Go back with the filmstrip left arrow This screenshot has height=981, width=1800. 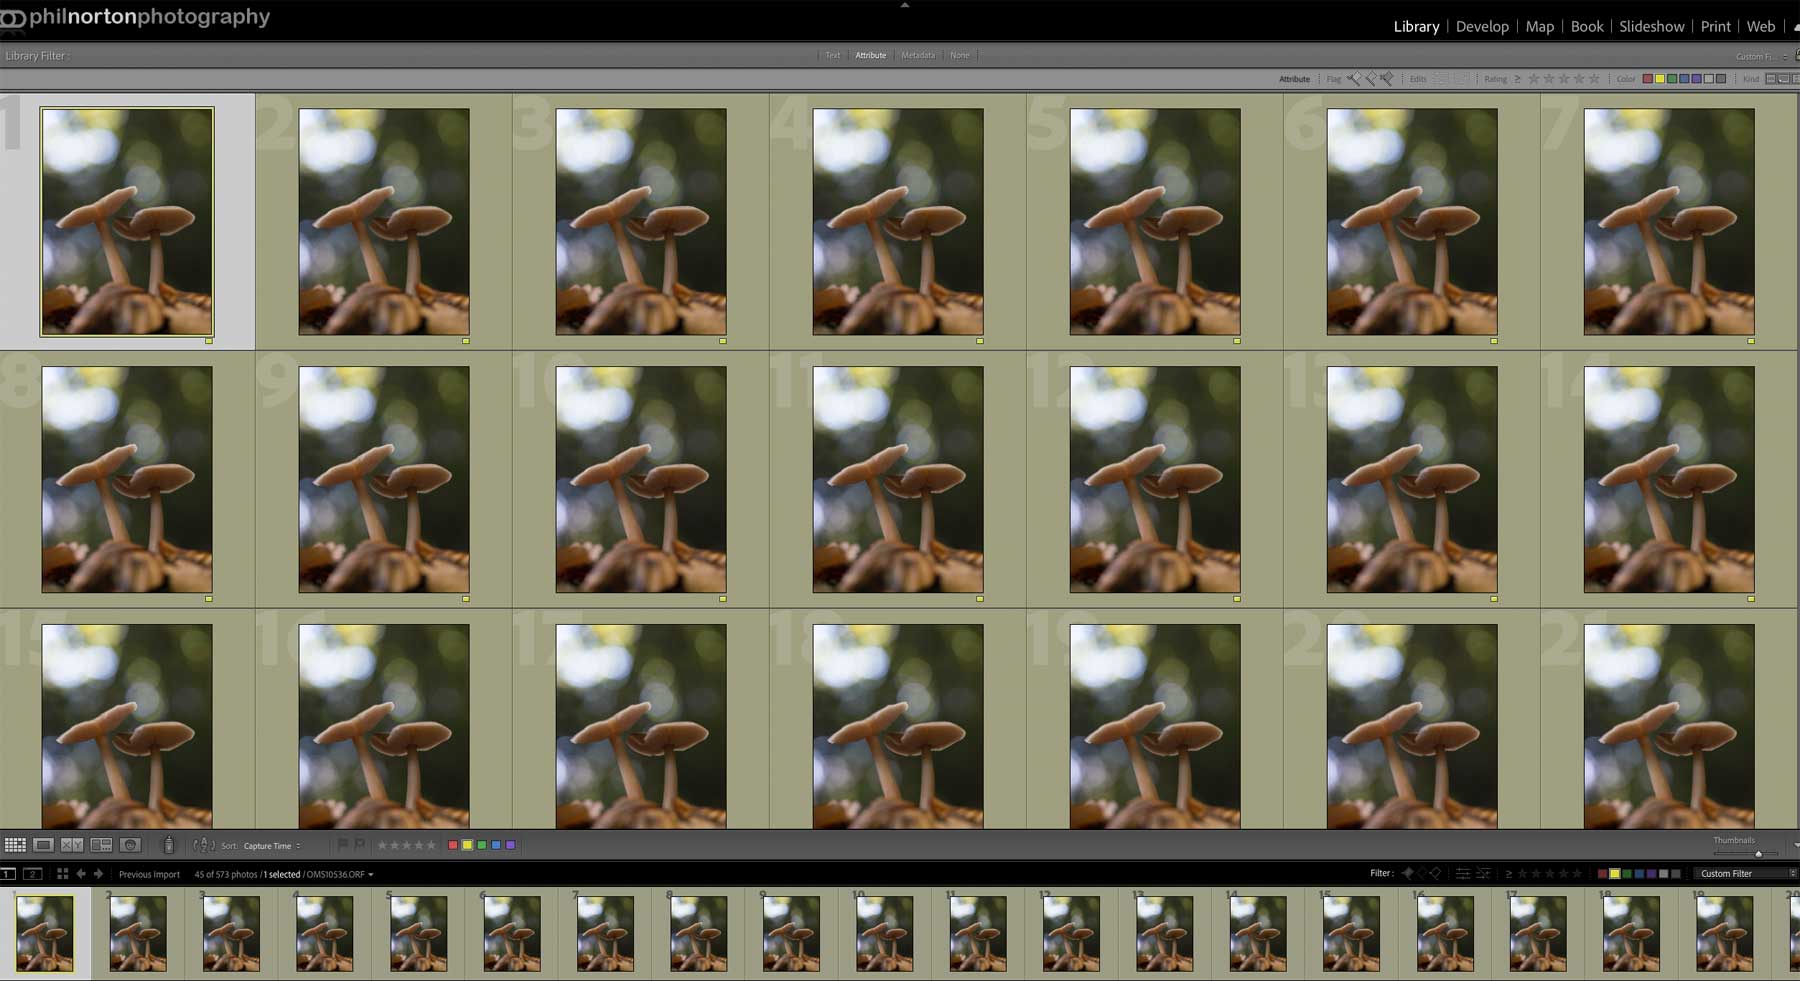coord(81,874)
